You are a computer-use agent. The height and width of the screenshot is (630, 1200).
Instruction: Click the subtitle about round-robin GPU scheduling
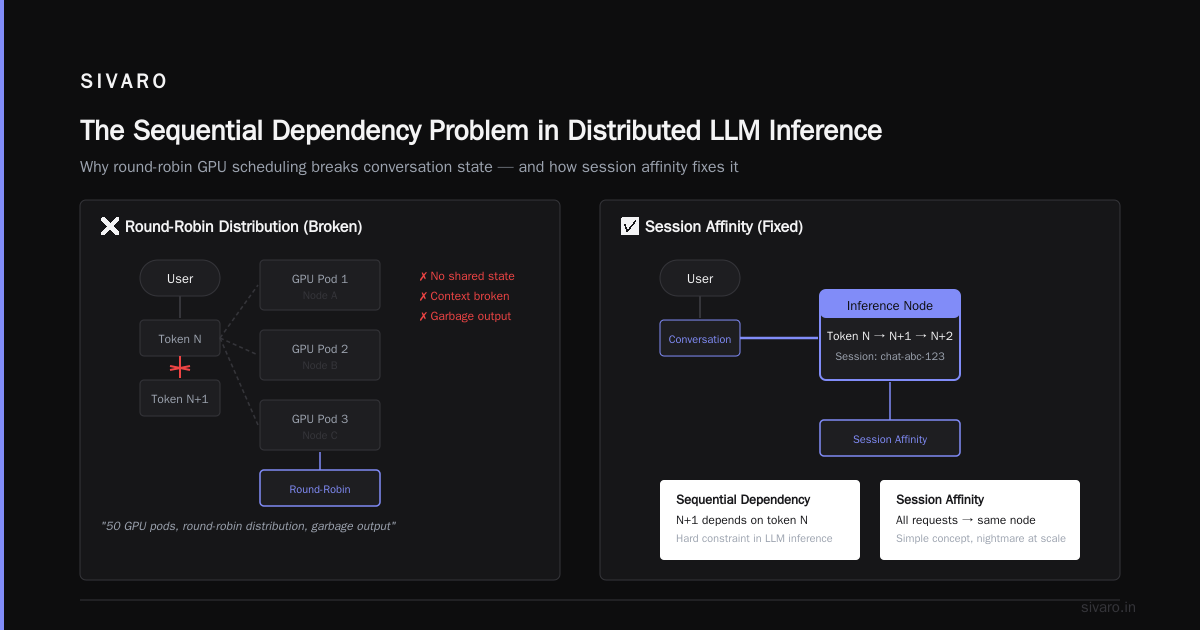click(x=409, y=167)
